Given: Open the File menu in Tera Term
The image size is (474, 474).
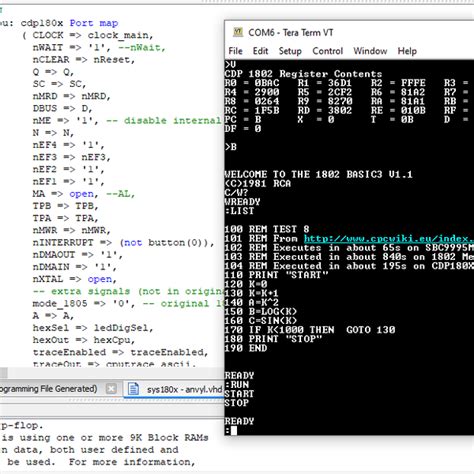Looking at the screenshot, I should point(235,51).
